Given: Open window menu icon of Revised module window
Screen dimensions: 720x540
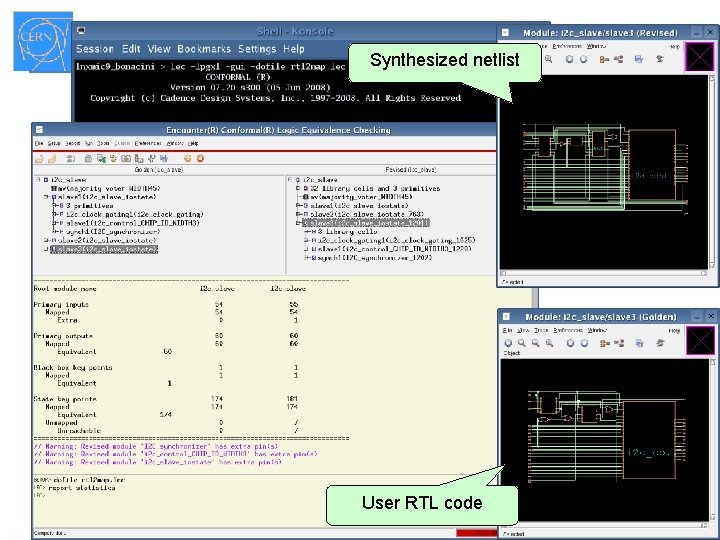Looking at the screenshot, I should [x=506, y=33].
